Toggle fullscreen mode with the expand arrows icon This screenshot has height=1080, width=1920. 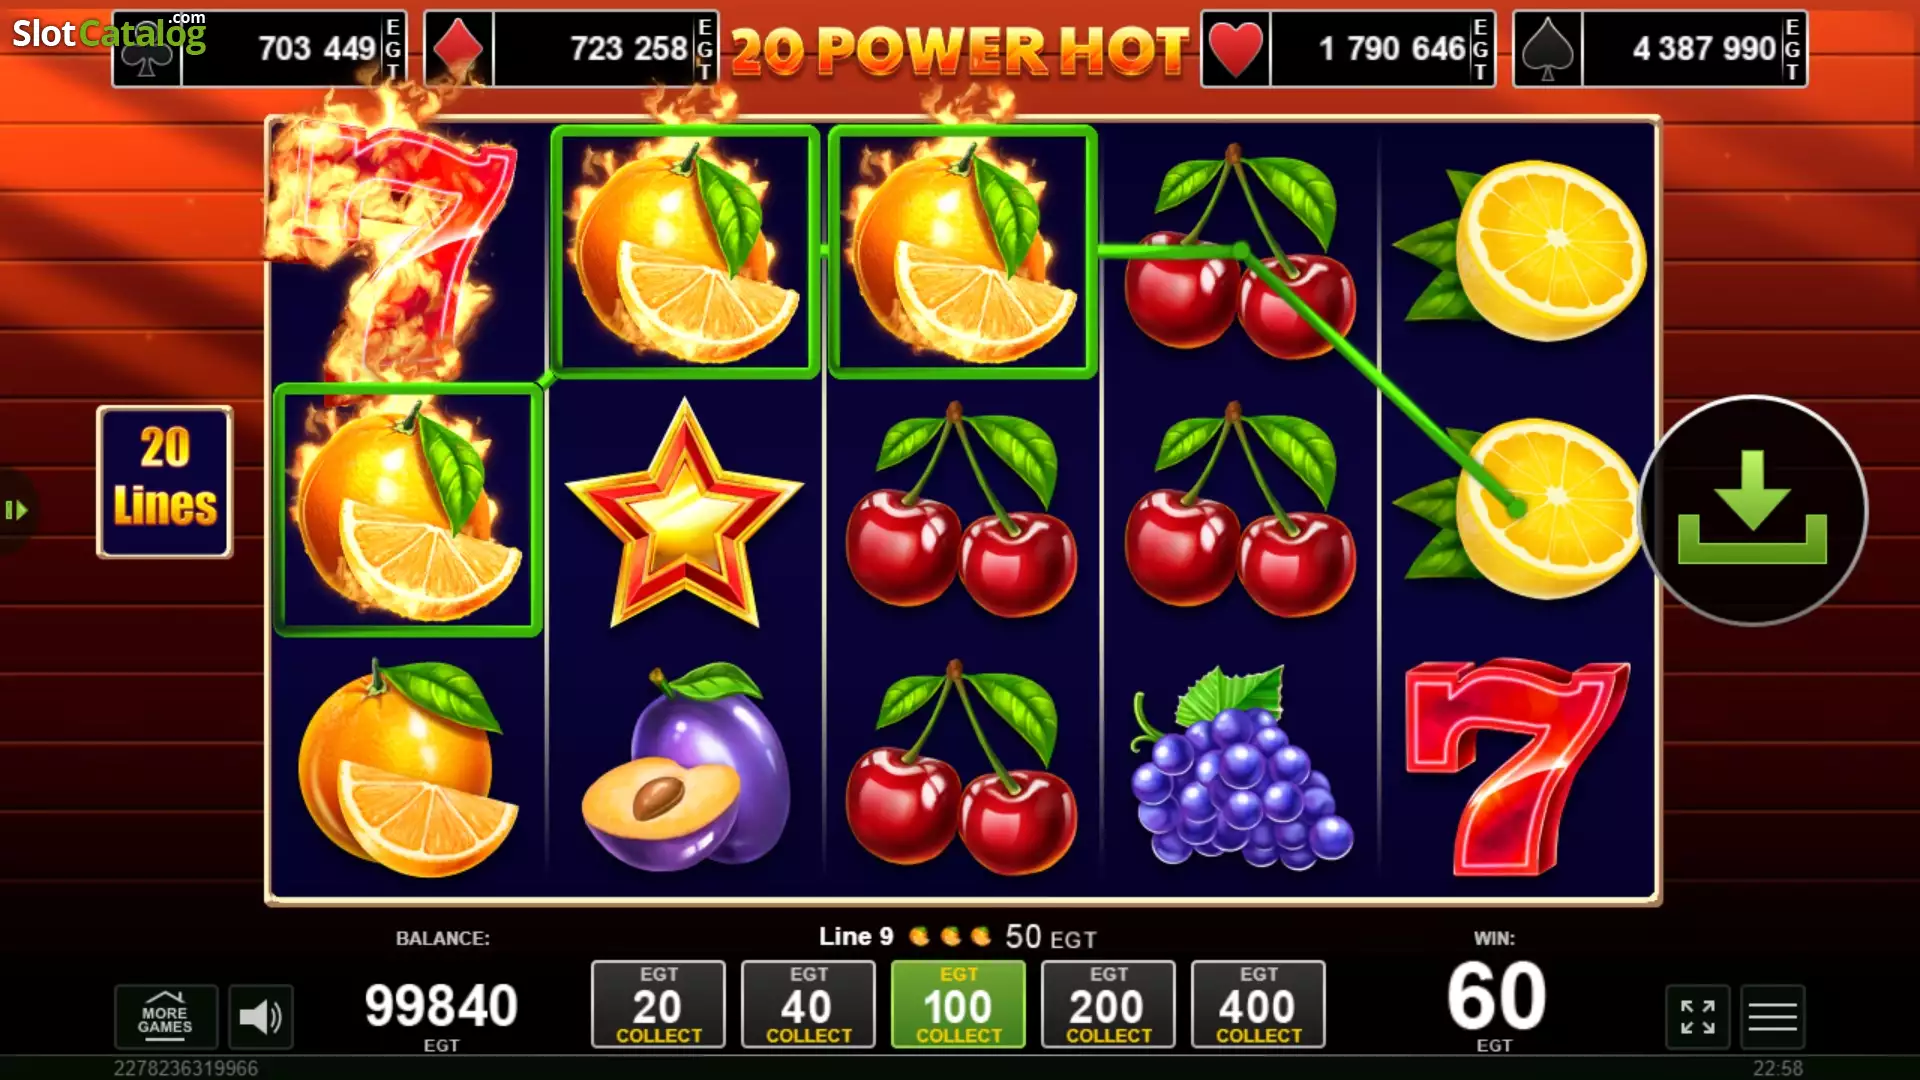pyautogui.click(x=1697, y=1017)
